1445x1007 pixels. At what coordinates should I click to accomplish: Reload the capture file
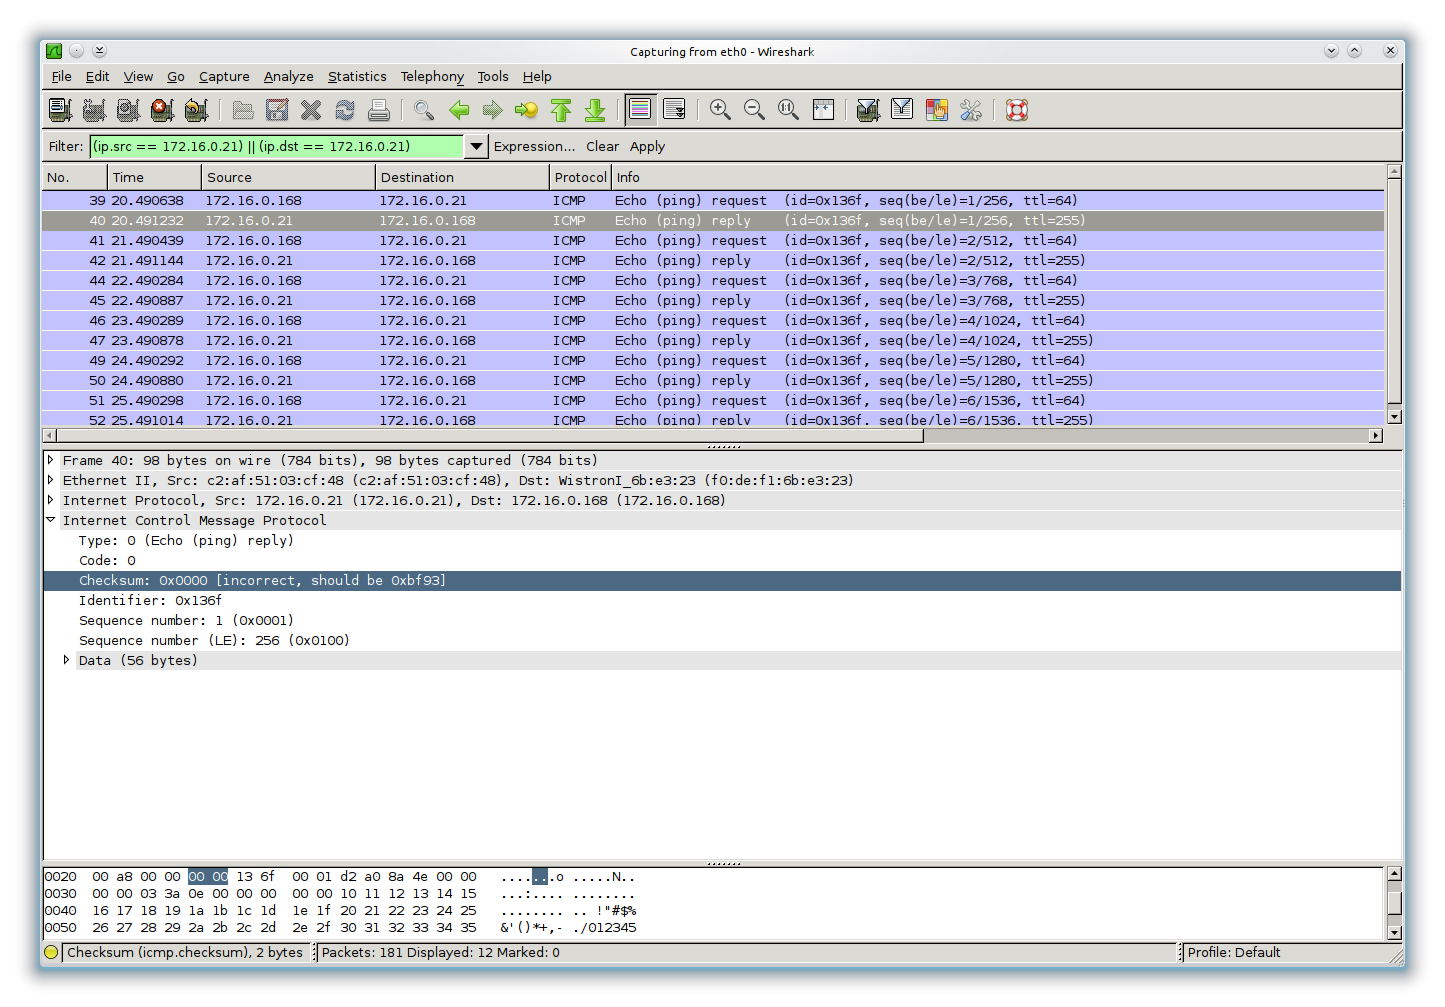345,110
